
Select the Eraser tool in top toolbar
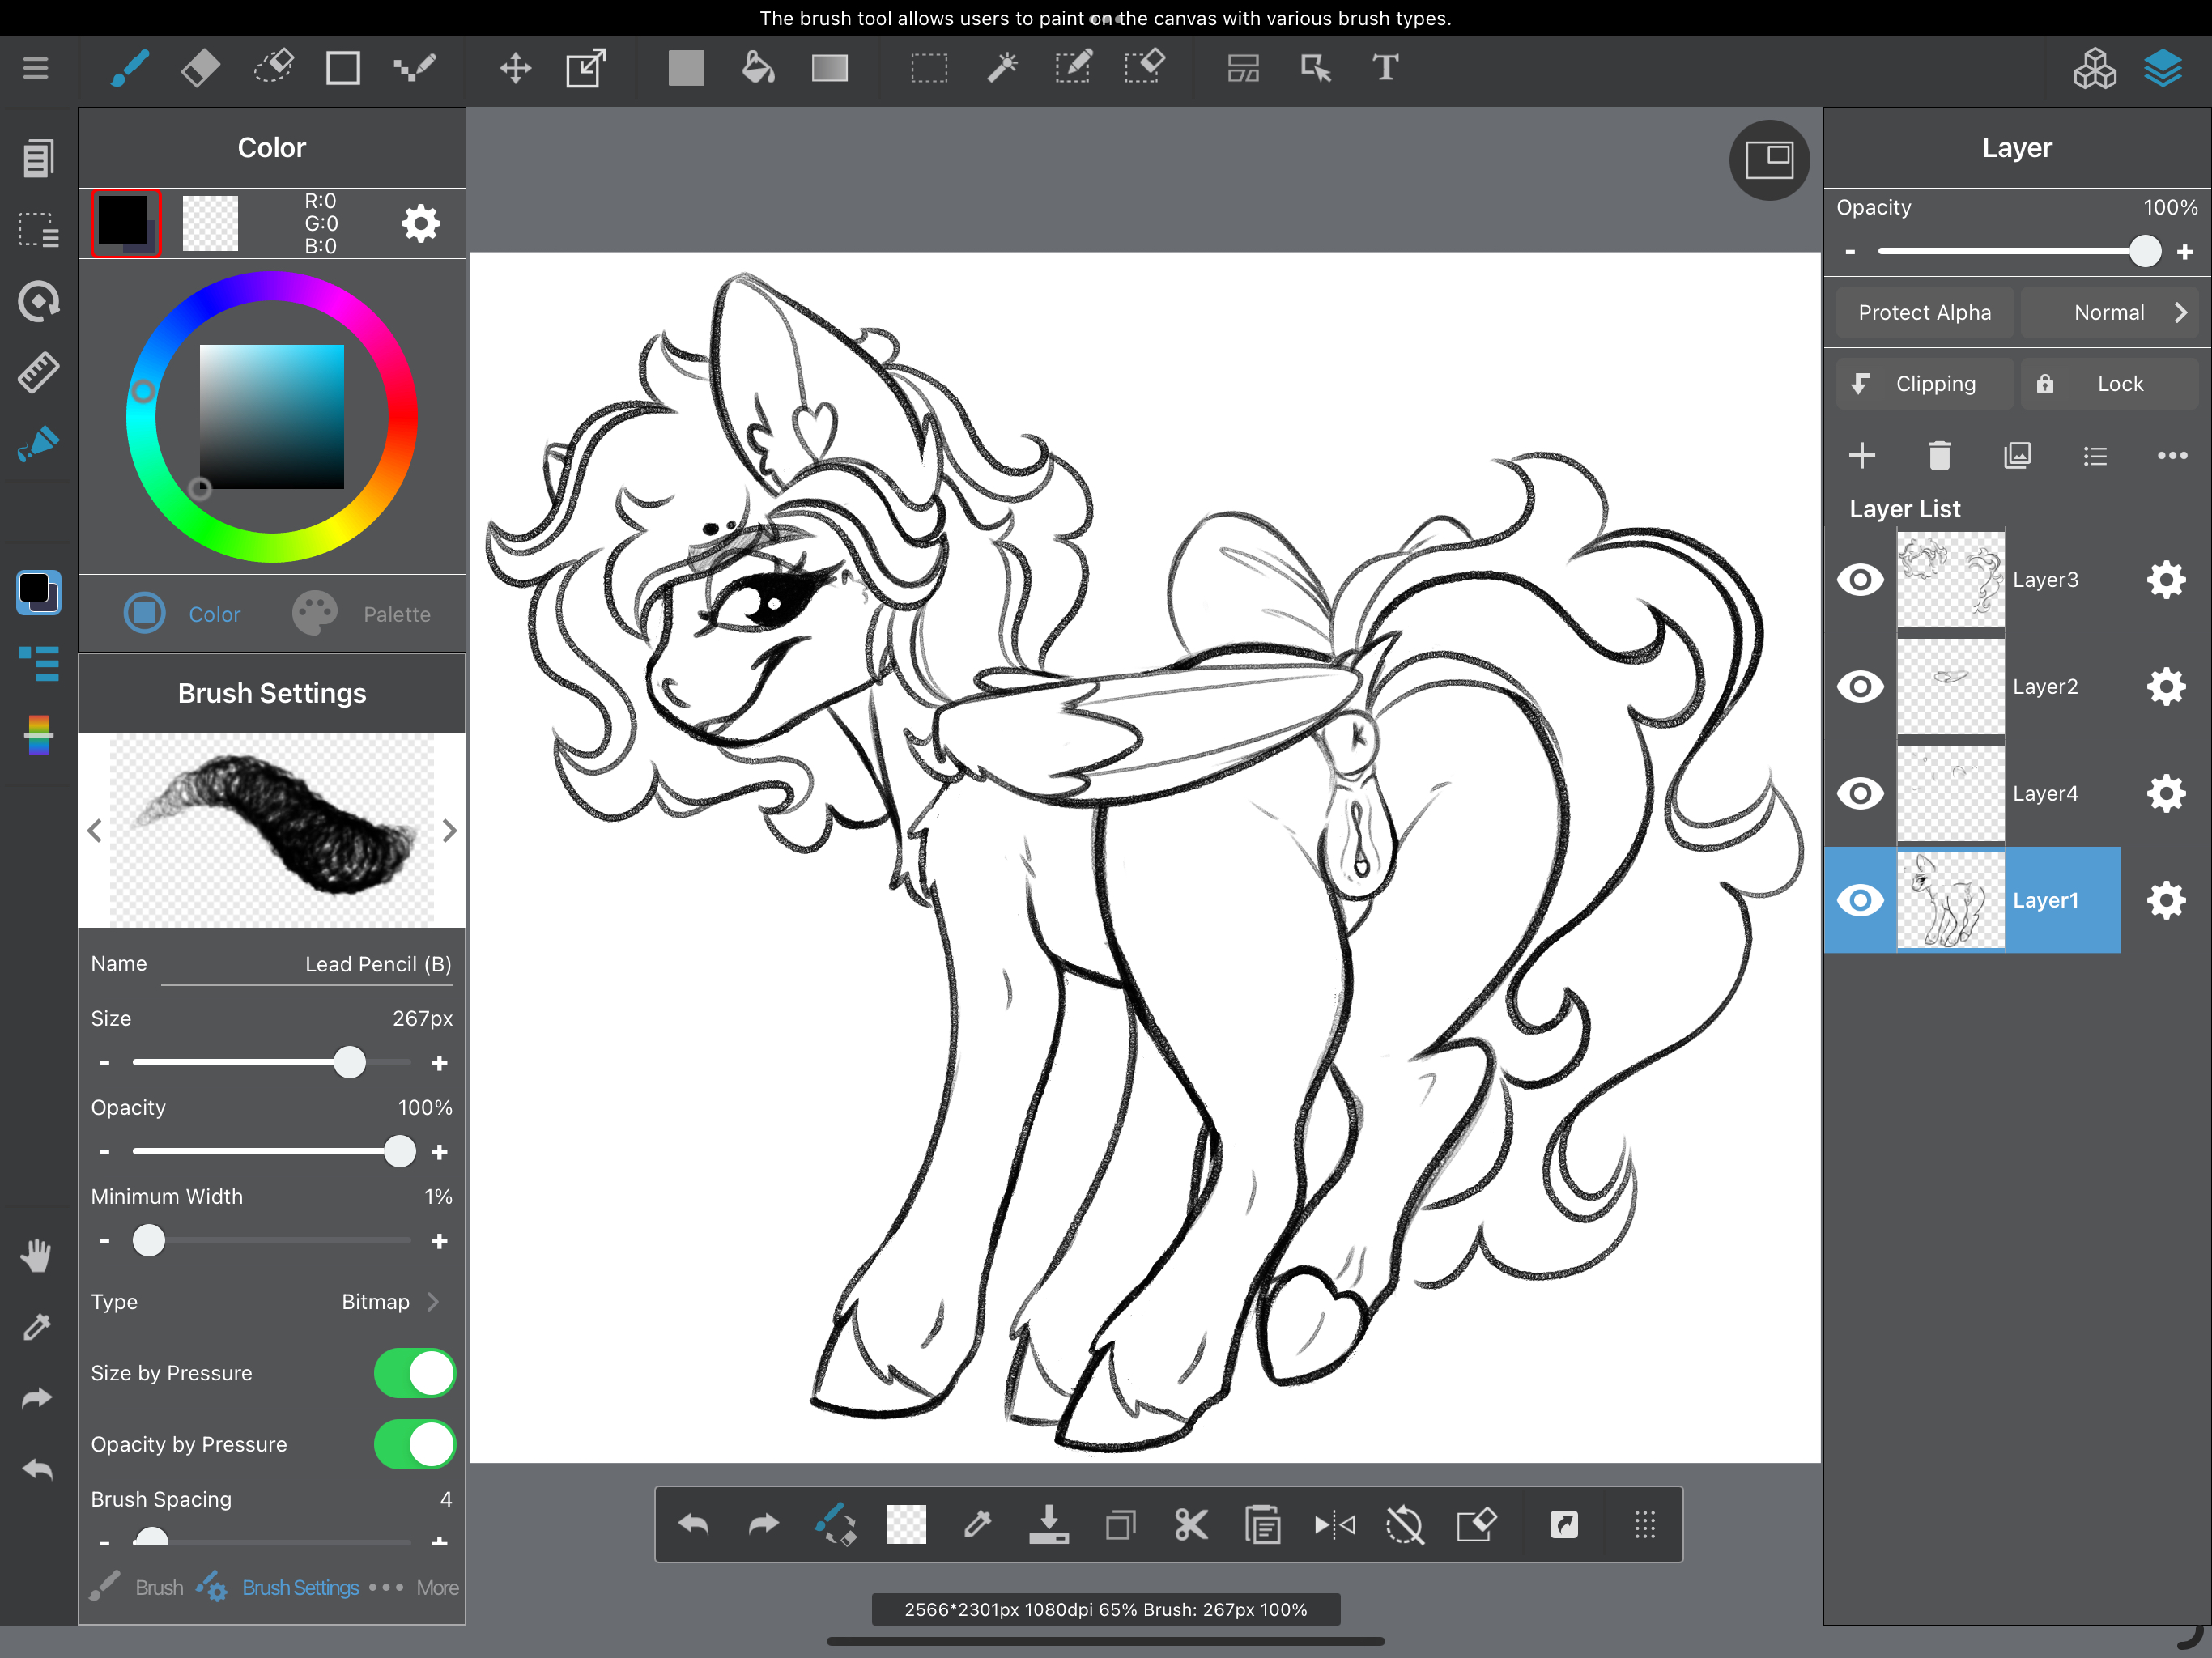[x=201, y=68]
